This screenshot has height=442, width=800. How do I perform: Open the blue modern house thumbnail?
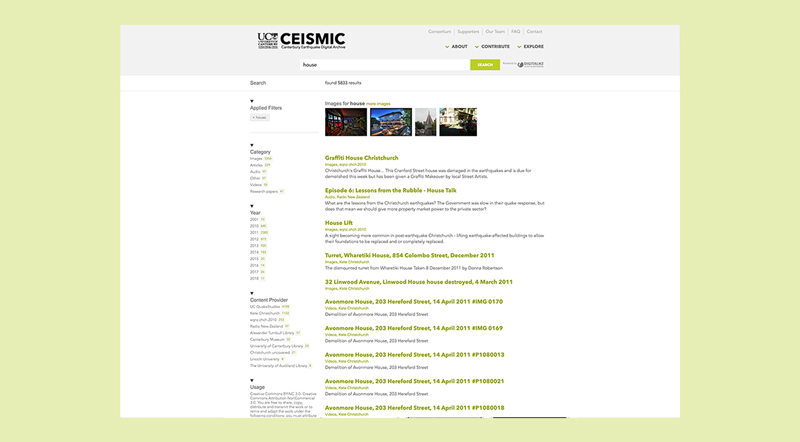point(391,122)
